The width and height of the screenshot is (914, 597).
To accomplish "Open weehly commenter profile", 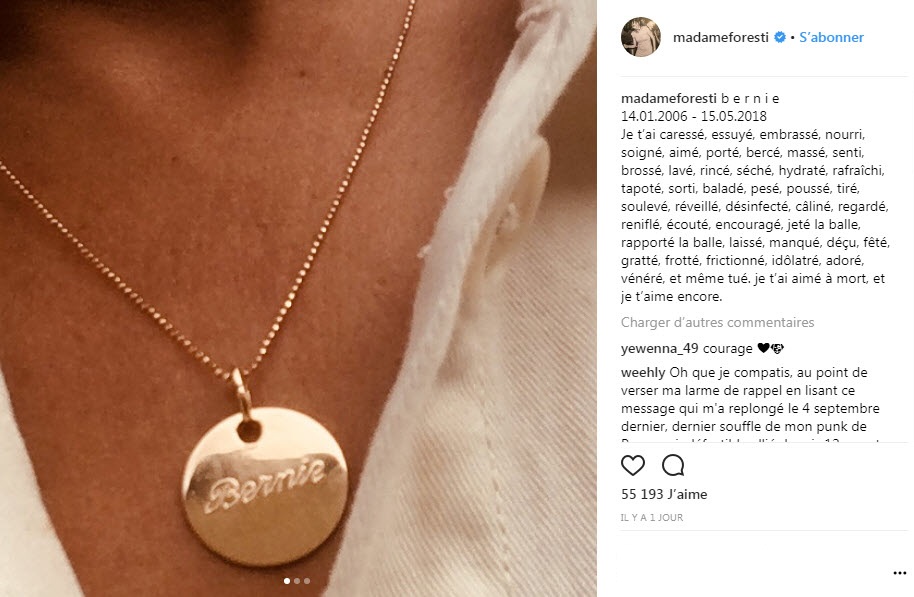I will [643, 373].
